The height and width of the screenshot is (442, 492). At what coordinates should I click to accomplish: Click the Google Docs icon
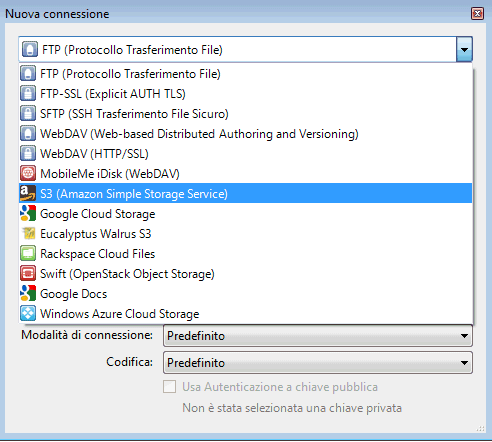coord(28,293)
